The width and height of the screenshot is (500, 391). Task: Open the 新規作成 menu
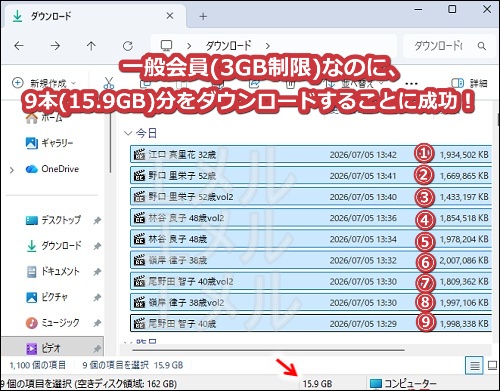click(x=44, y=83)
